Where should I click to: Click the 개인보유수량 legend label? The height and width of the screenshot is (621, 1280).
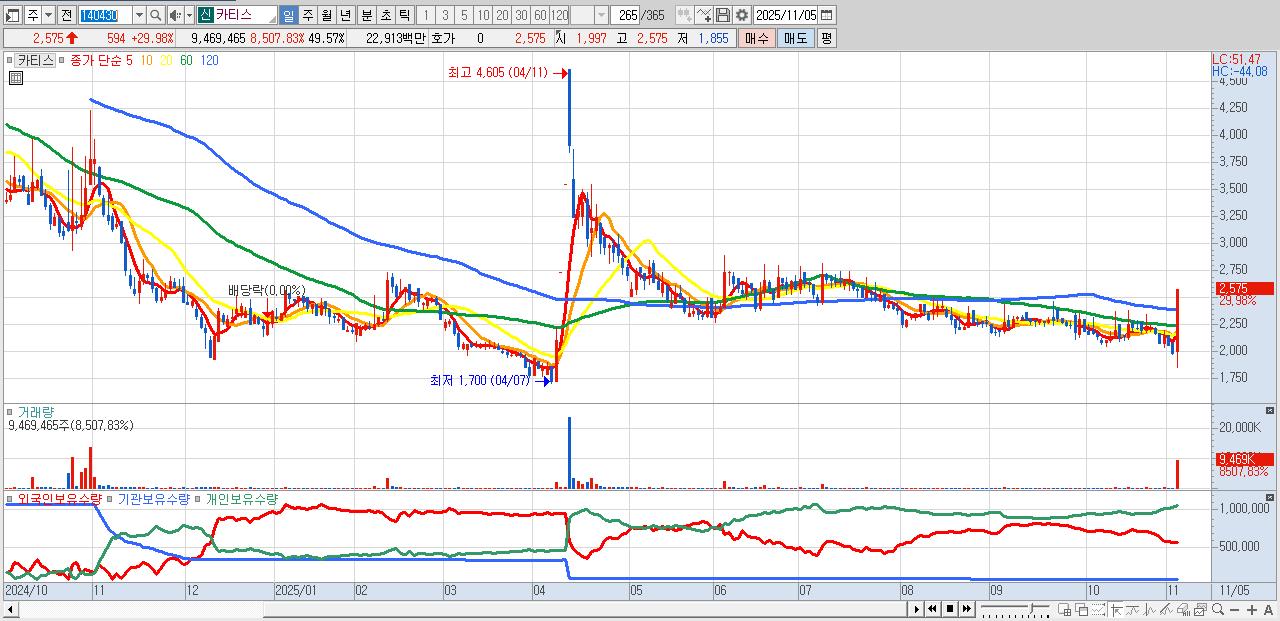(x=241, y=498)
